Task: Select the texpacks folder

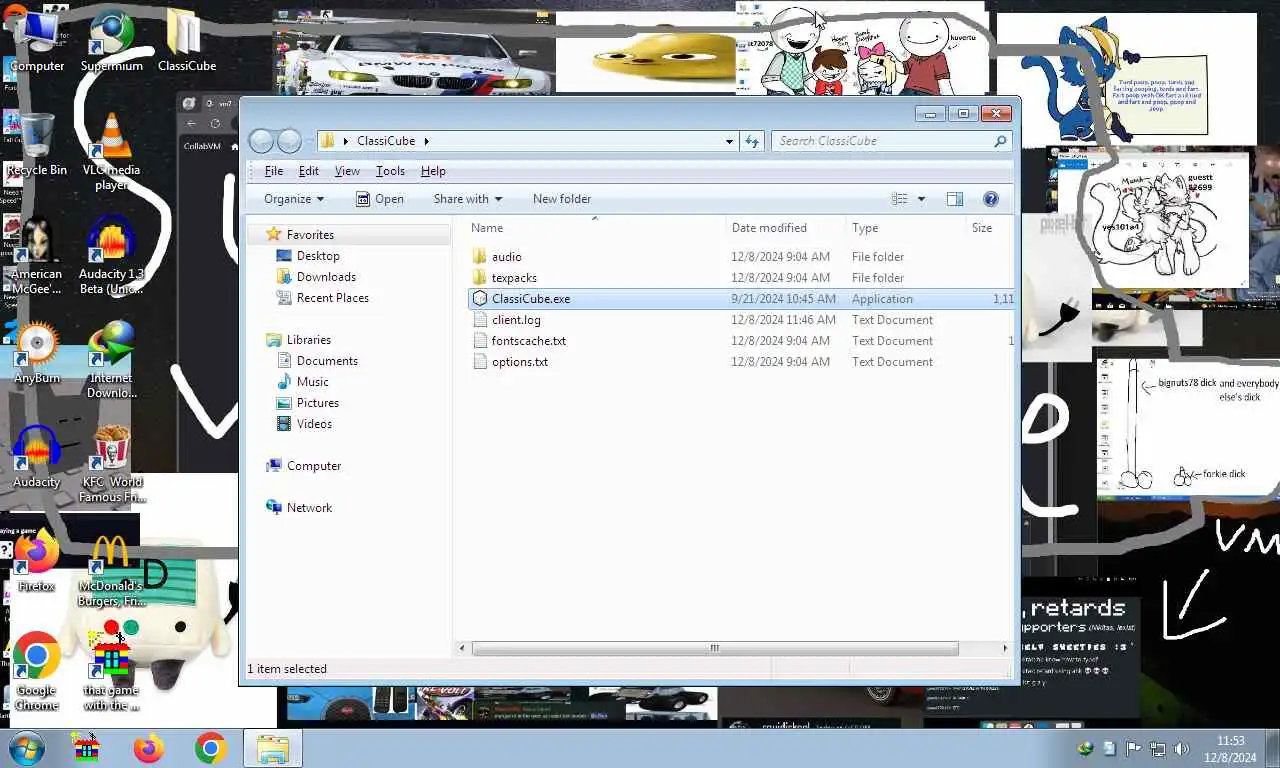Action: pos(514,278)
